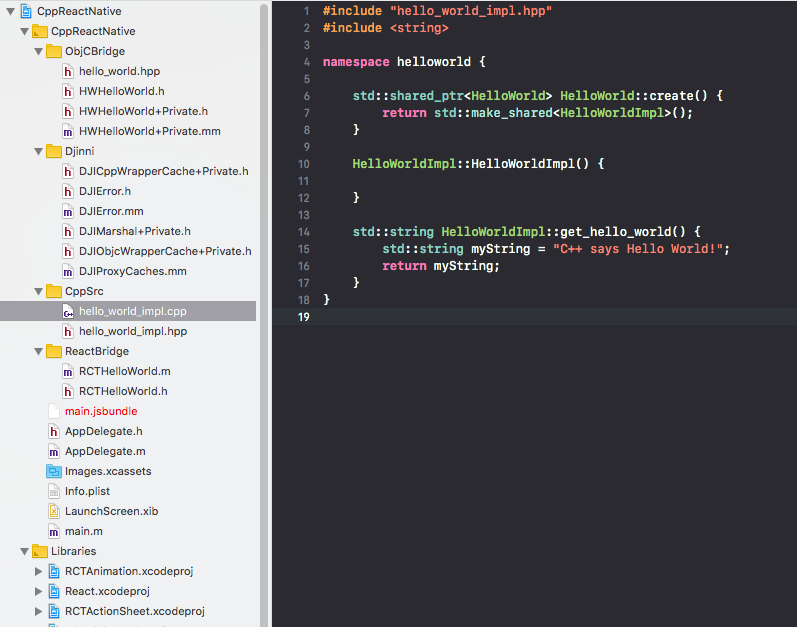Expand the React.xcodeproj triangle
This screenshot has height=627, width=797.
coord(38,591)
